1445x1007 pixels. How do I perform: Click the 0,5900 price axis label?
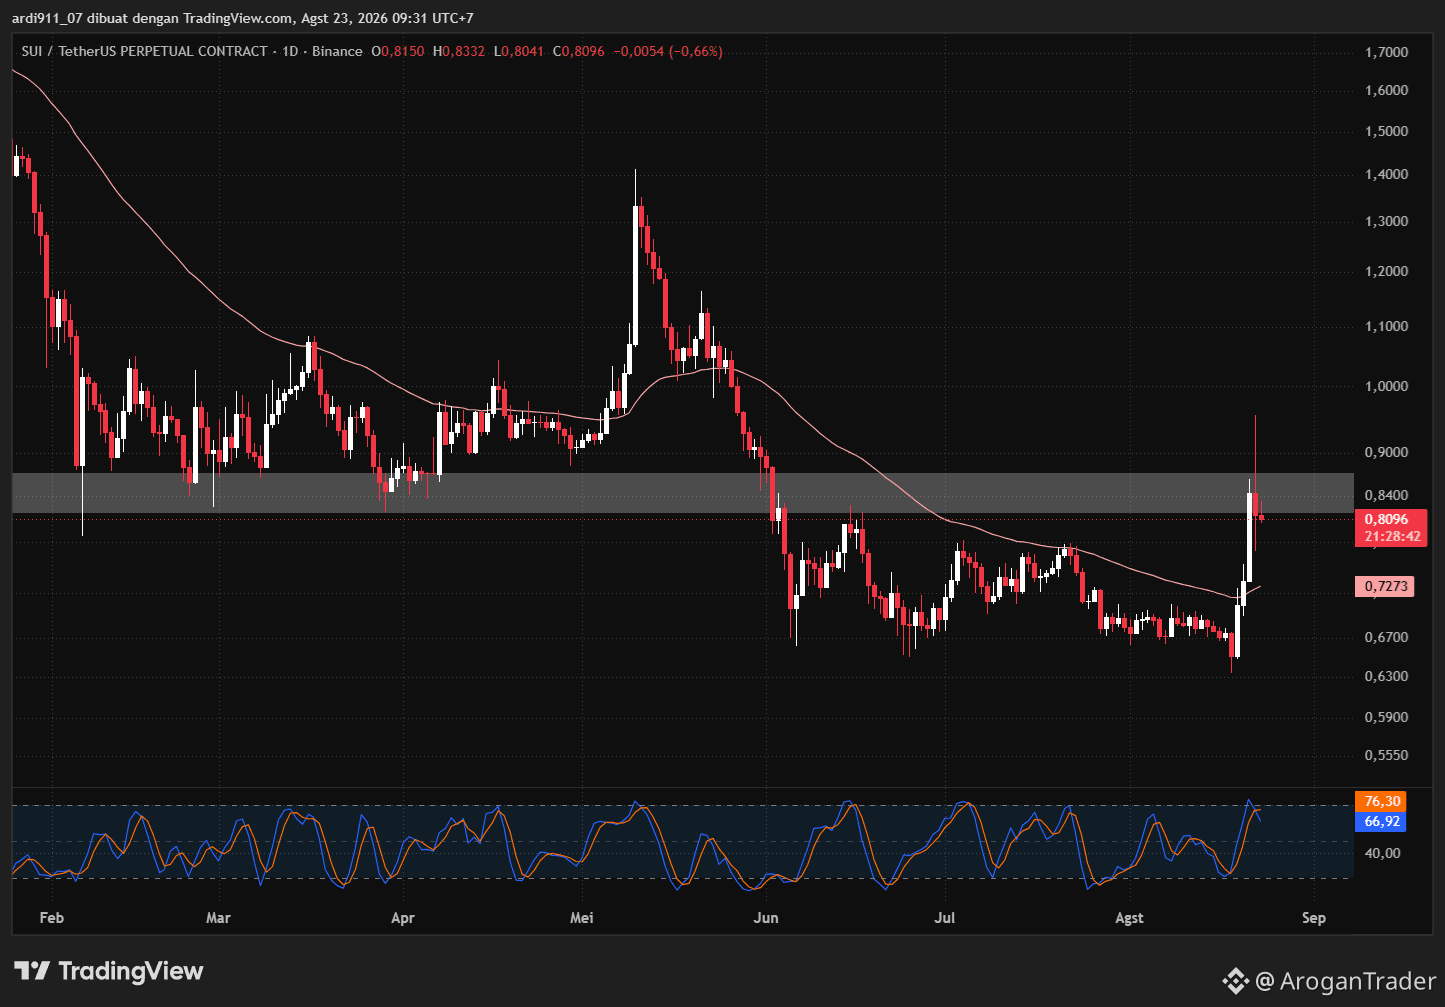tap(1386, 717)
